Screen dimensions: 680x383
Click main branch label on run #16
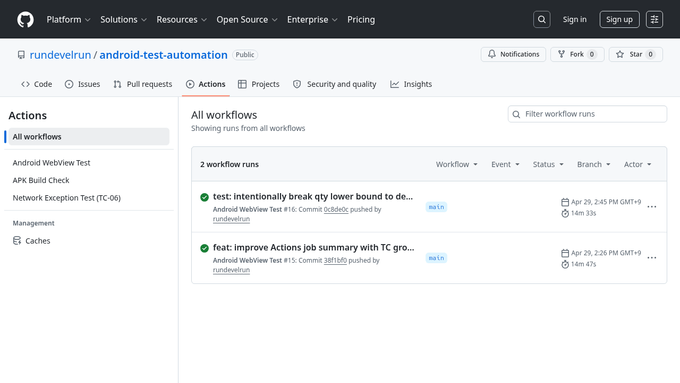[x=436, y=207]
